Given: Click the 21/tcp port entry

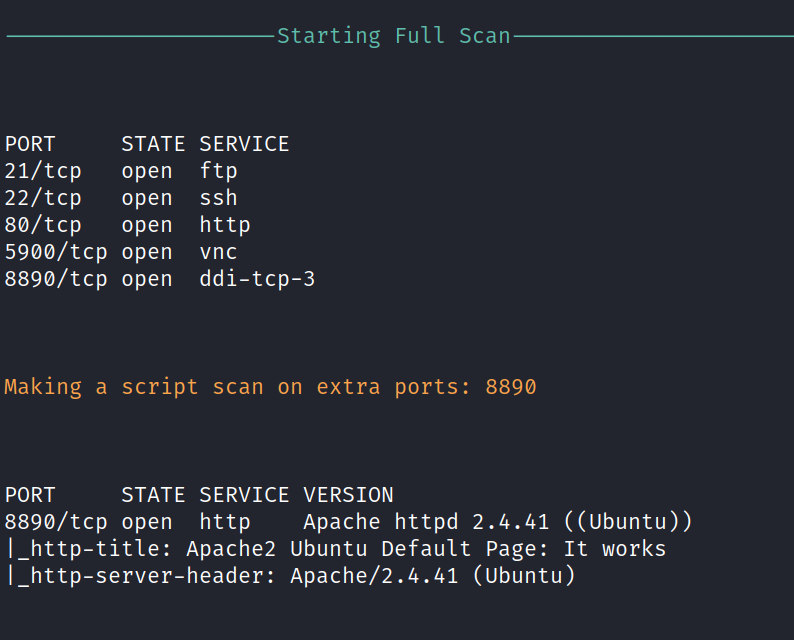Looking at the screenshot, I should (x=43, y=171).
